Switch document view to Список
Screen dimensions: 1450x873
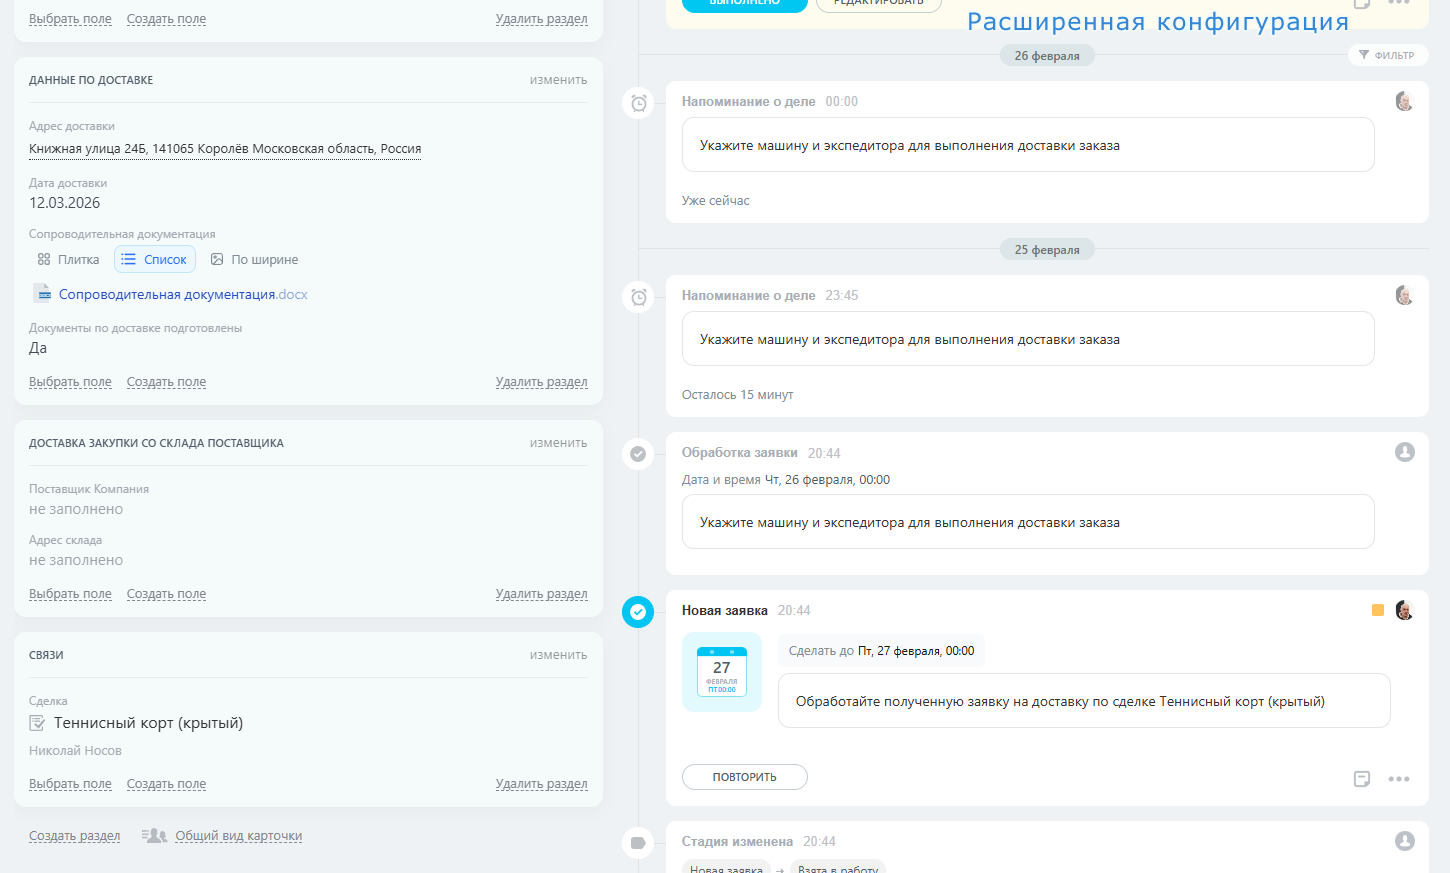tap(155, 259)
